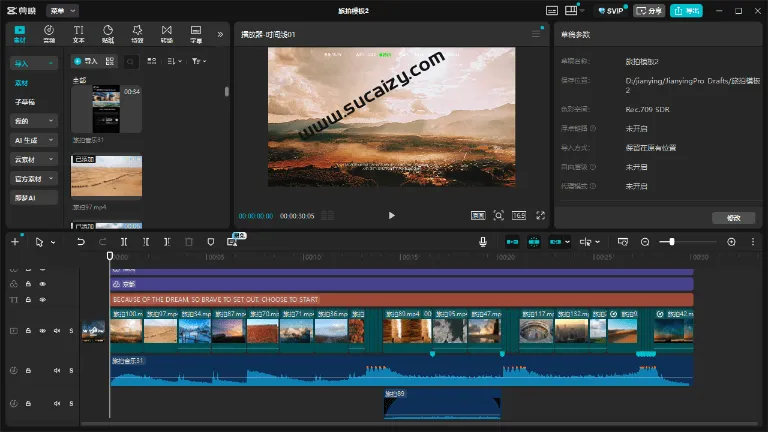Open the filter dropdown in media panel
This screenshot has height=432, width=768.
coord(198,62)
